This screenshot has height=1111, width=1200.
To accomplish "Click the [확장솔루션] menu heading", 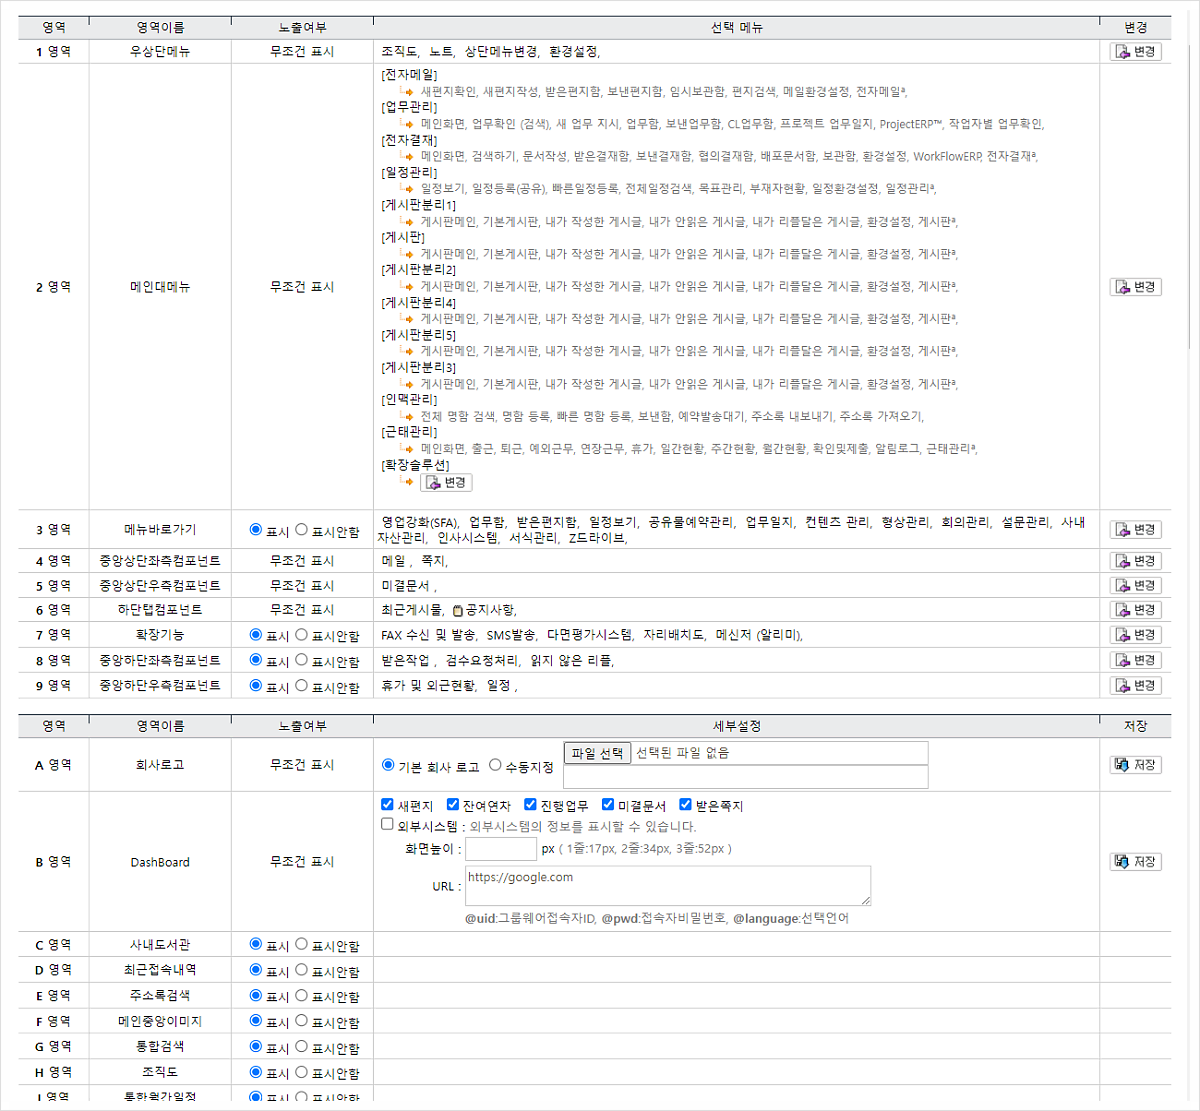I will (x=415, y=465).
